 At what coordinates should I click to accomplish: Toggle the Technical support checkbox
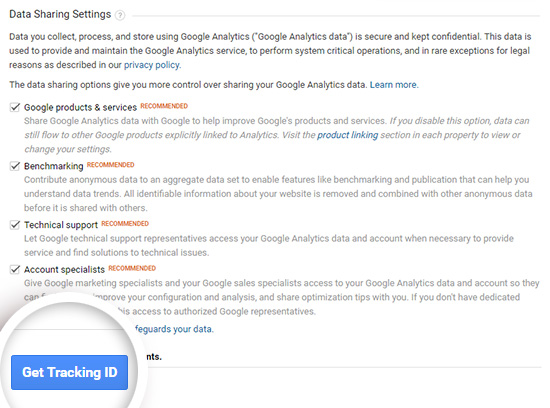click(15, 225)
